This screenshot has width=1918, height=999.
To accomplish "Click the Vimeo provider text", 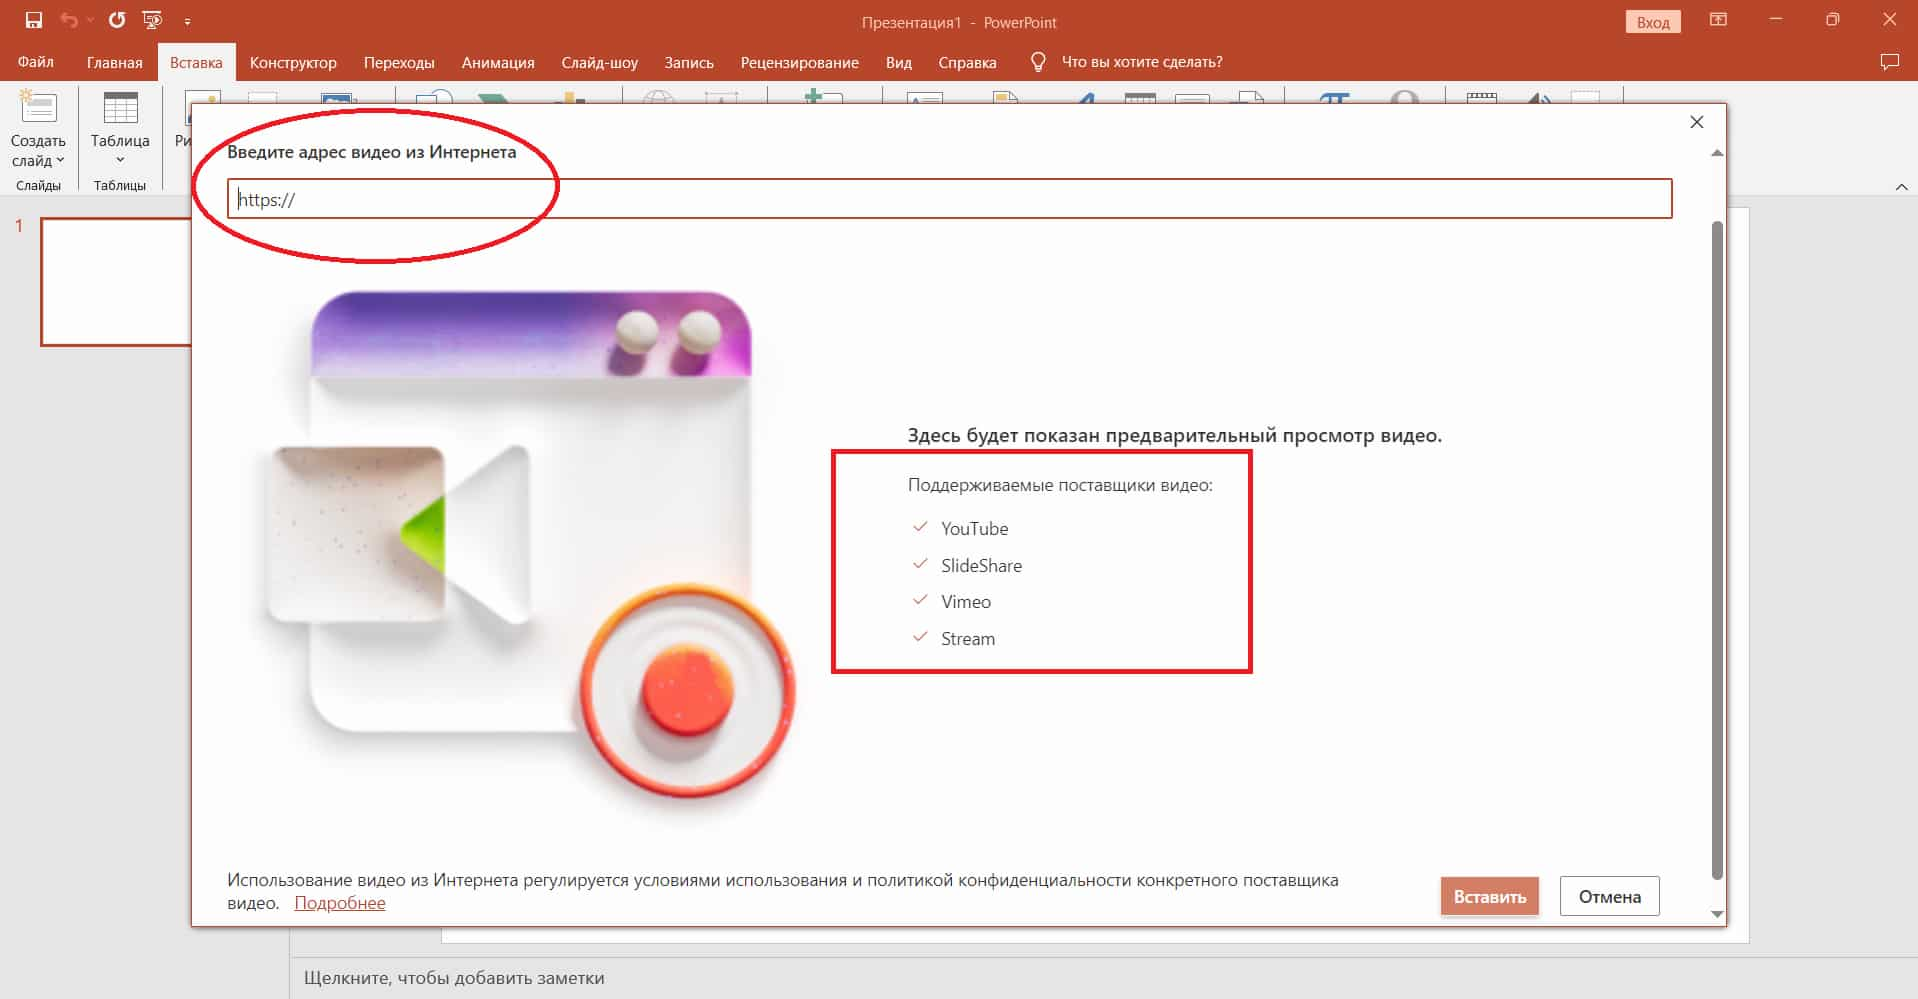I will point(965,601).
